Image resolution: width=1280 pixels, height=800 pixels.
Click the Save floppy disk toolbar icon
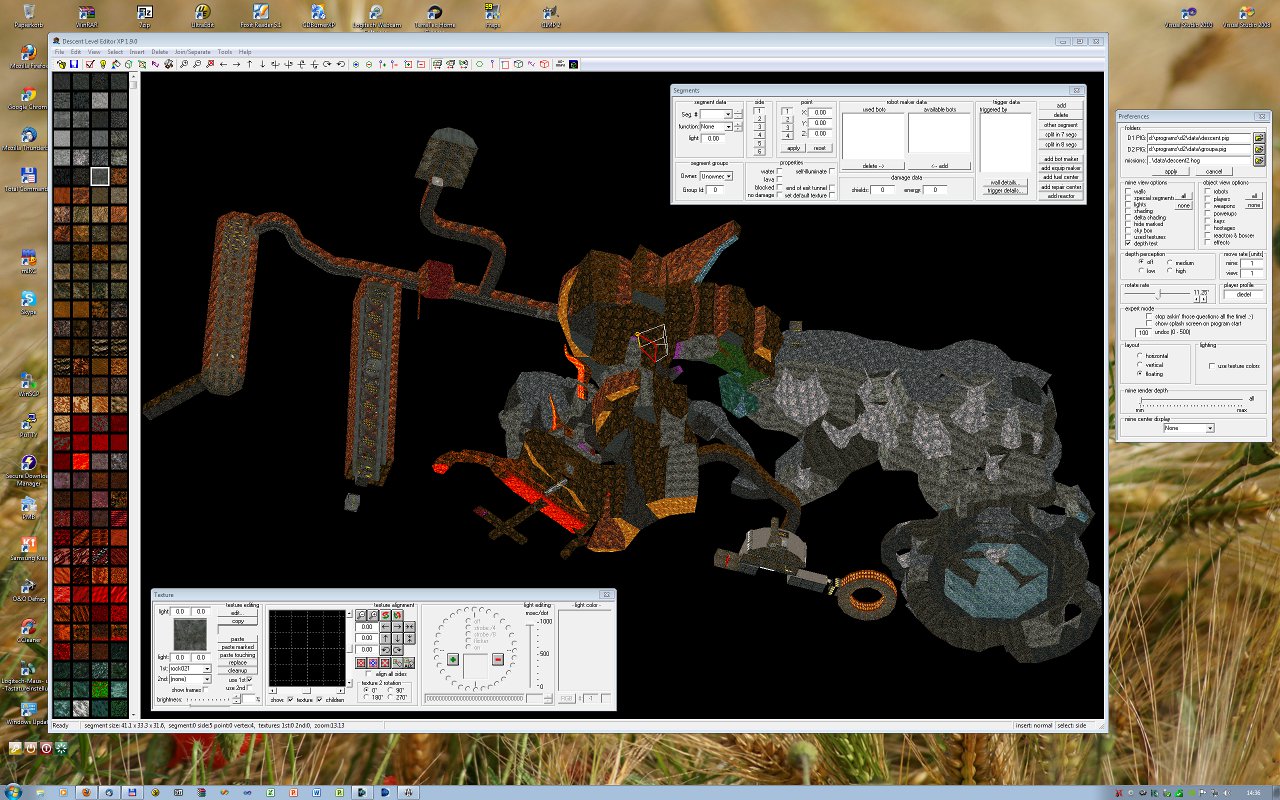pyautogui.click(x=74, y=64)
